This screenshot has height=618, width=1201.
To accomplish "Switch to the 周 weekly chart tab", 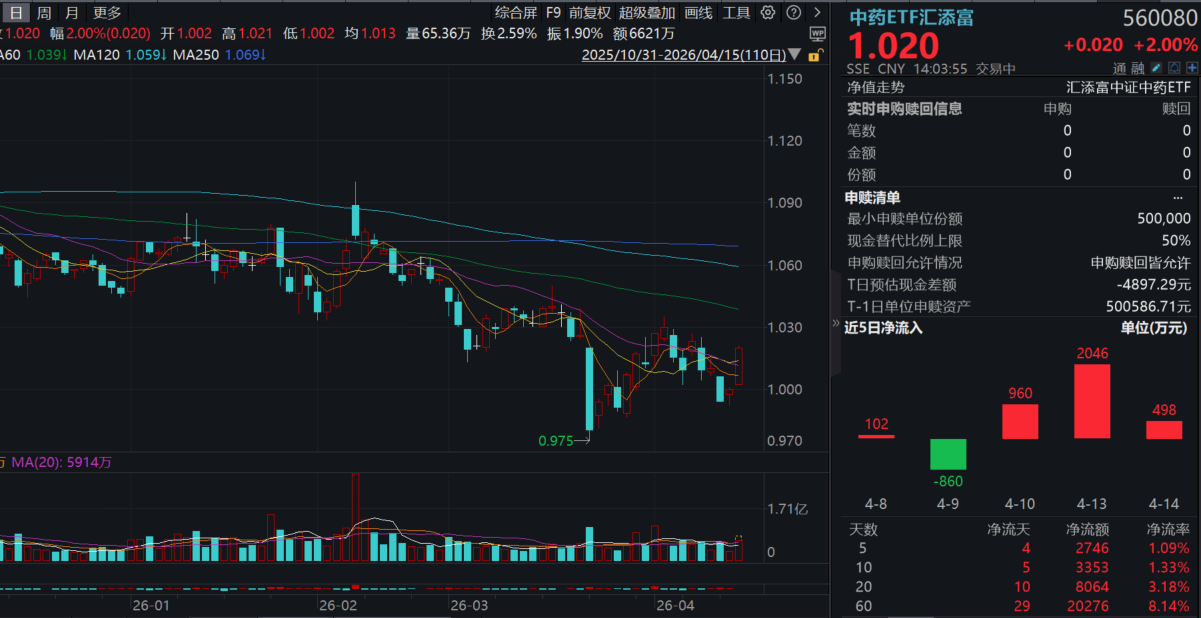I will [x=42, y=13].
